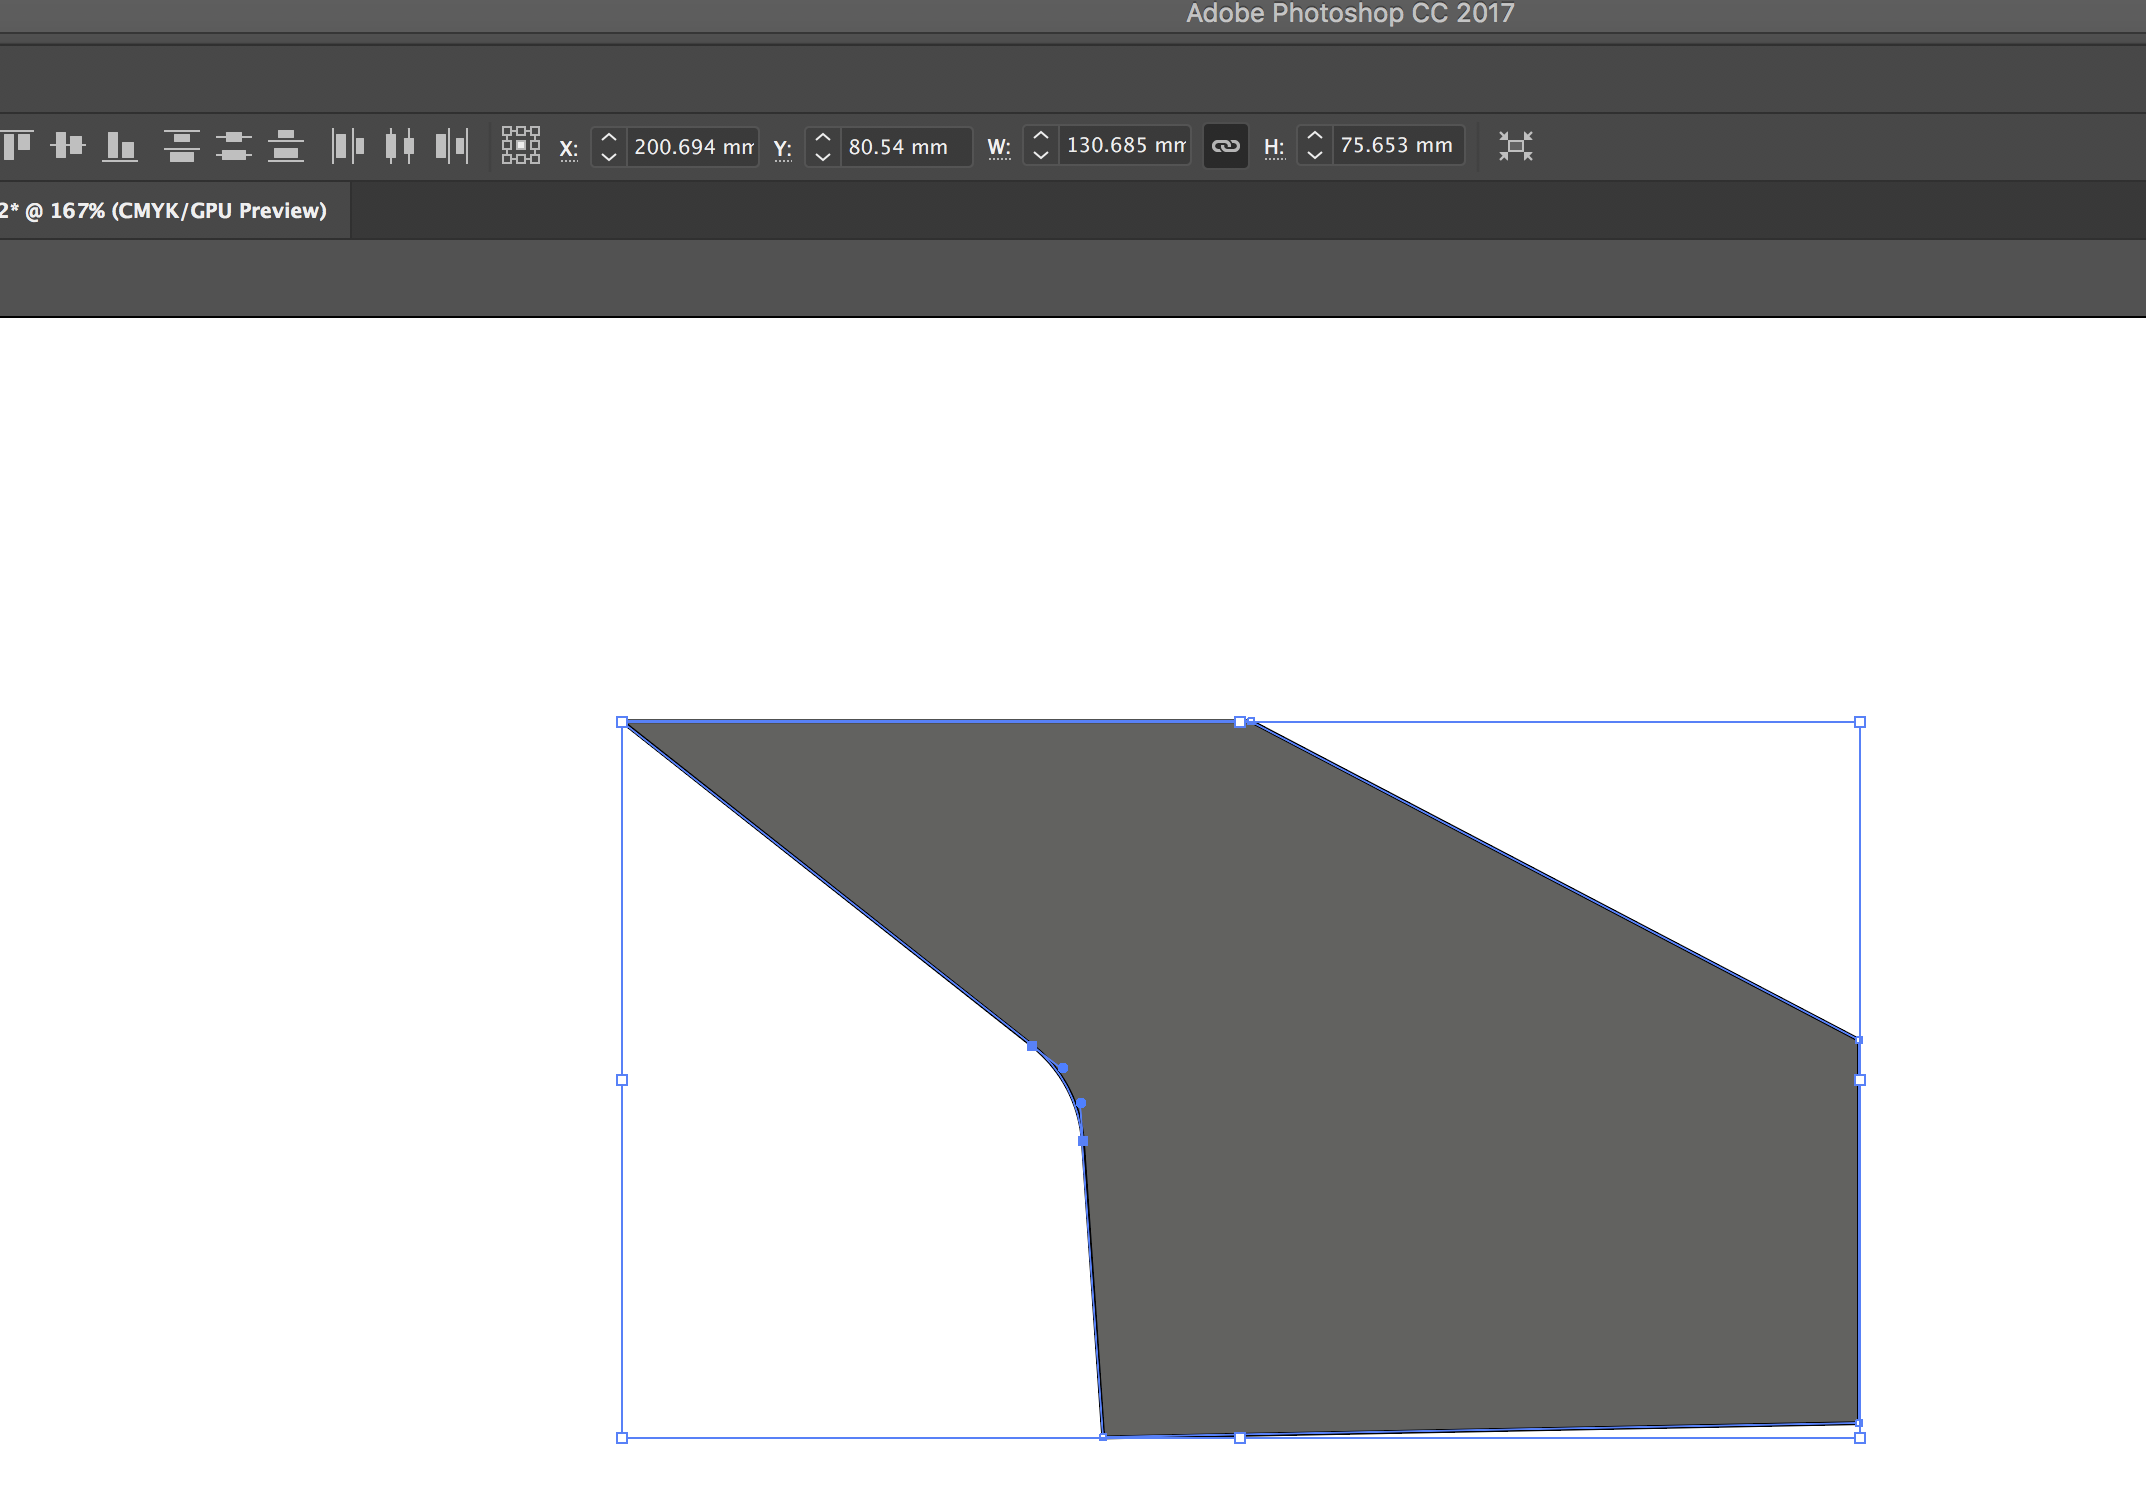Click the isolate selected object icon
Screen dimensions: 2146x1494
[x=1515, y=146]
